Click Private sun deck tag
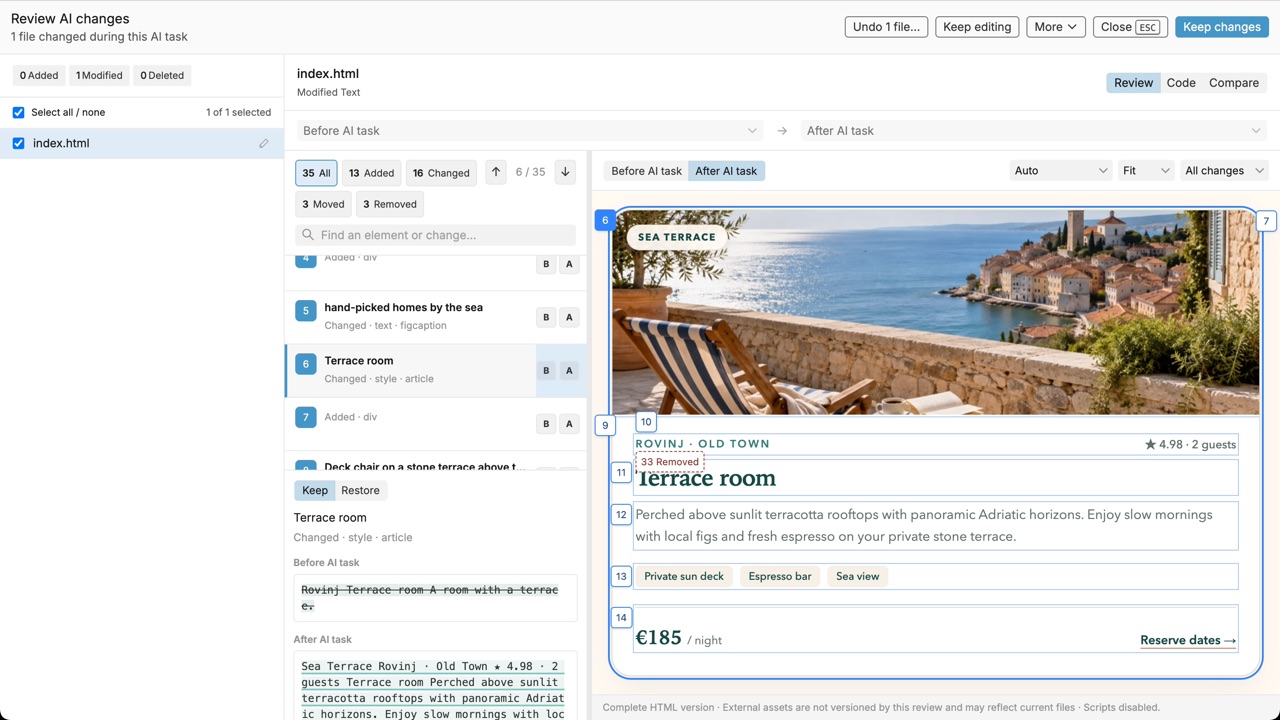Image resolution: width=1280 pixels, height=720 pixels. pos(684,576)
